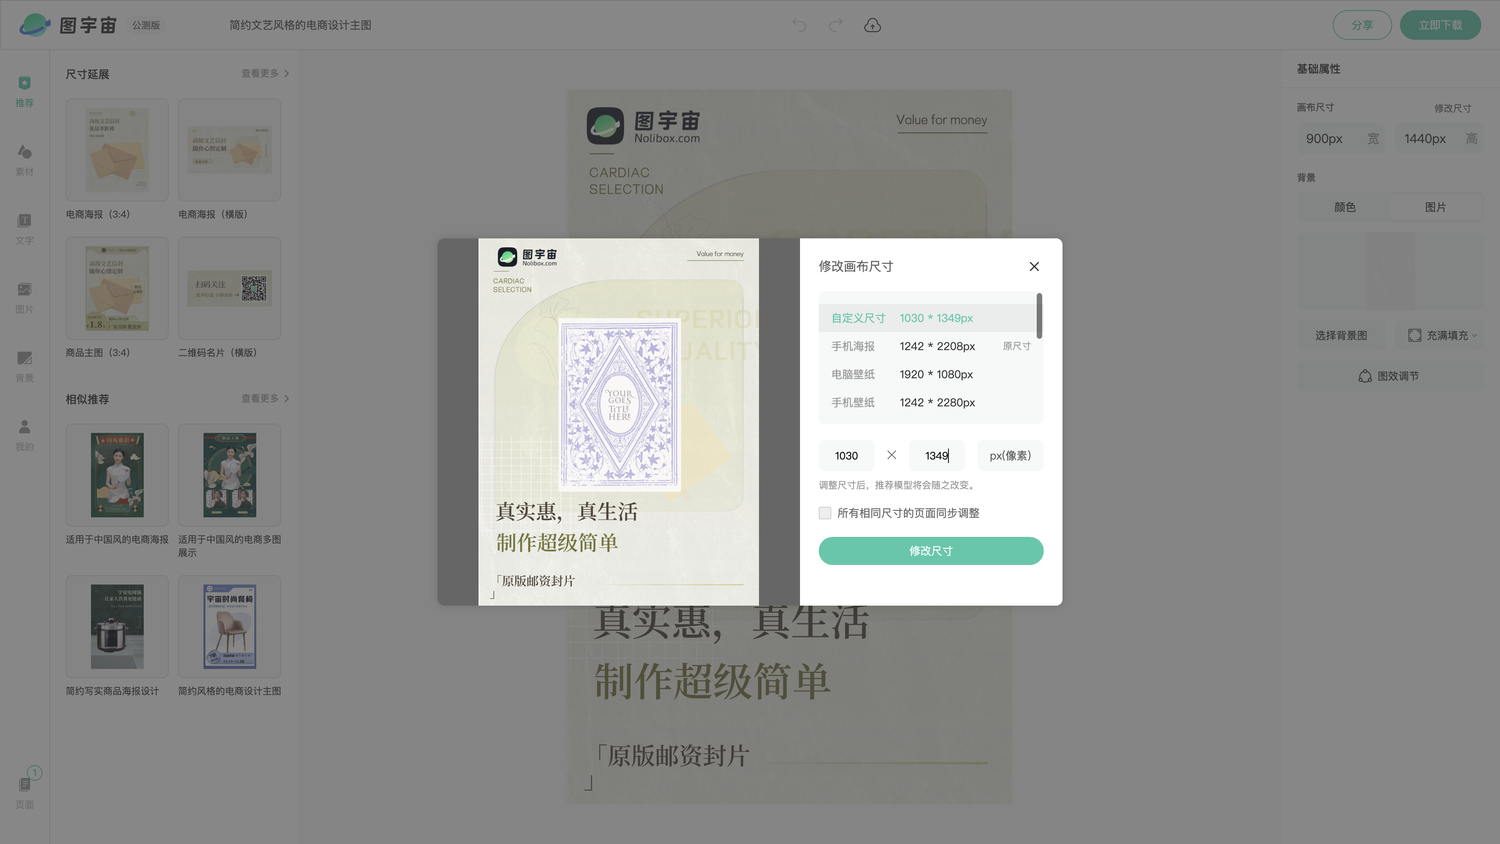Click the 图宇宙 planet logo icon
The height and width of the screenshot is (844, 1500).
[x=35, y=25]
